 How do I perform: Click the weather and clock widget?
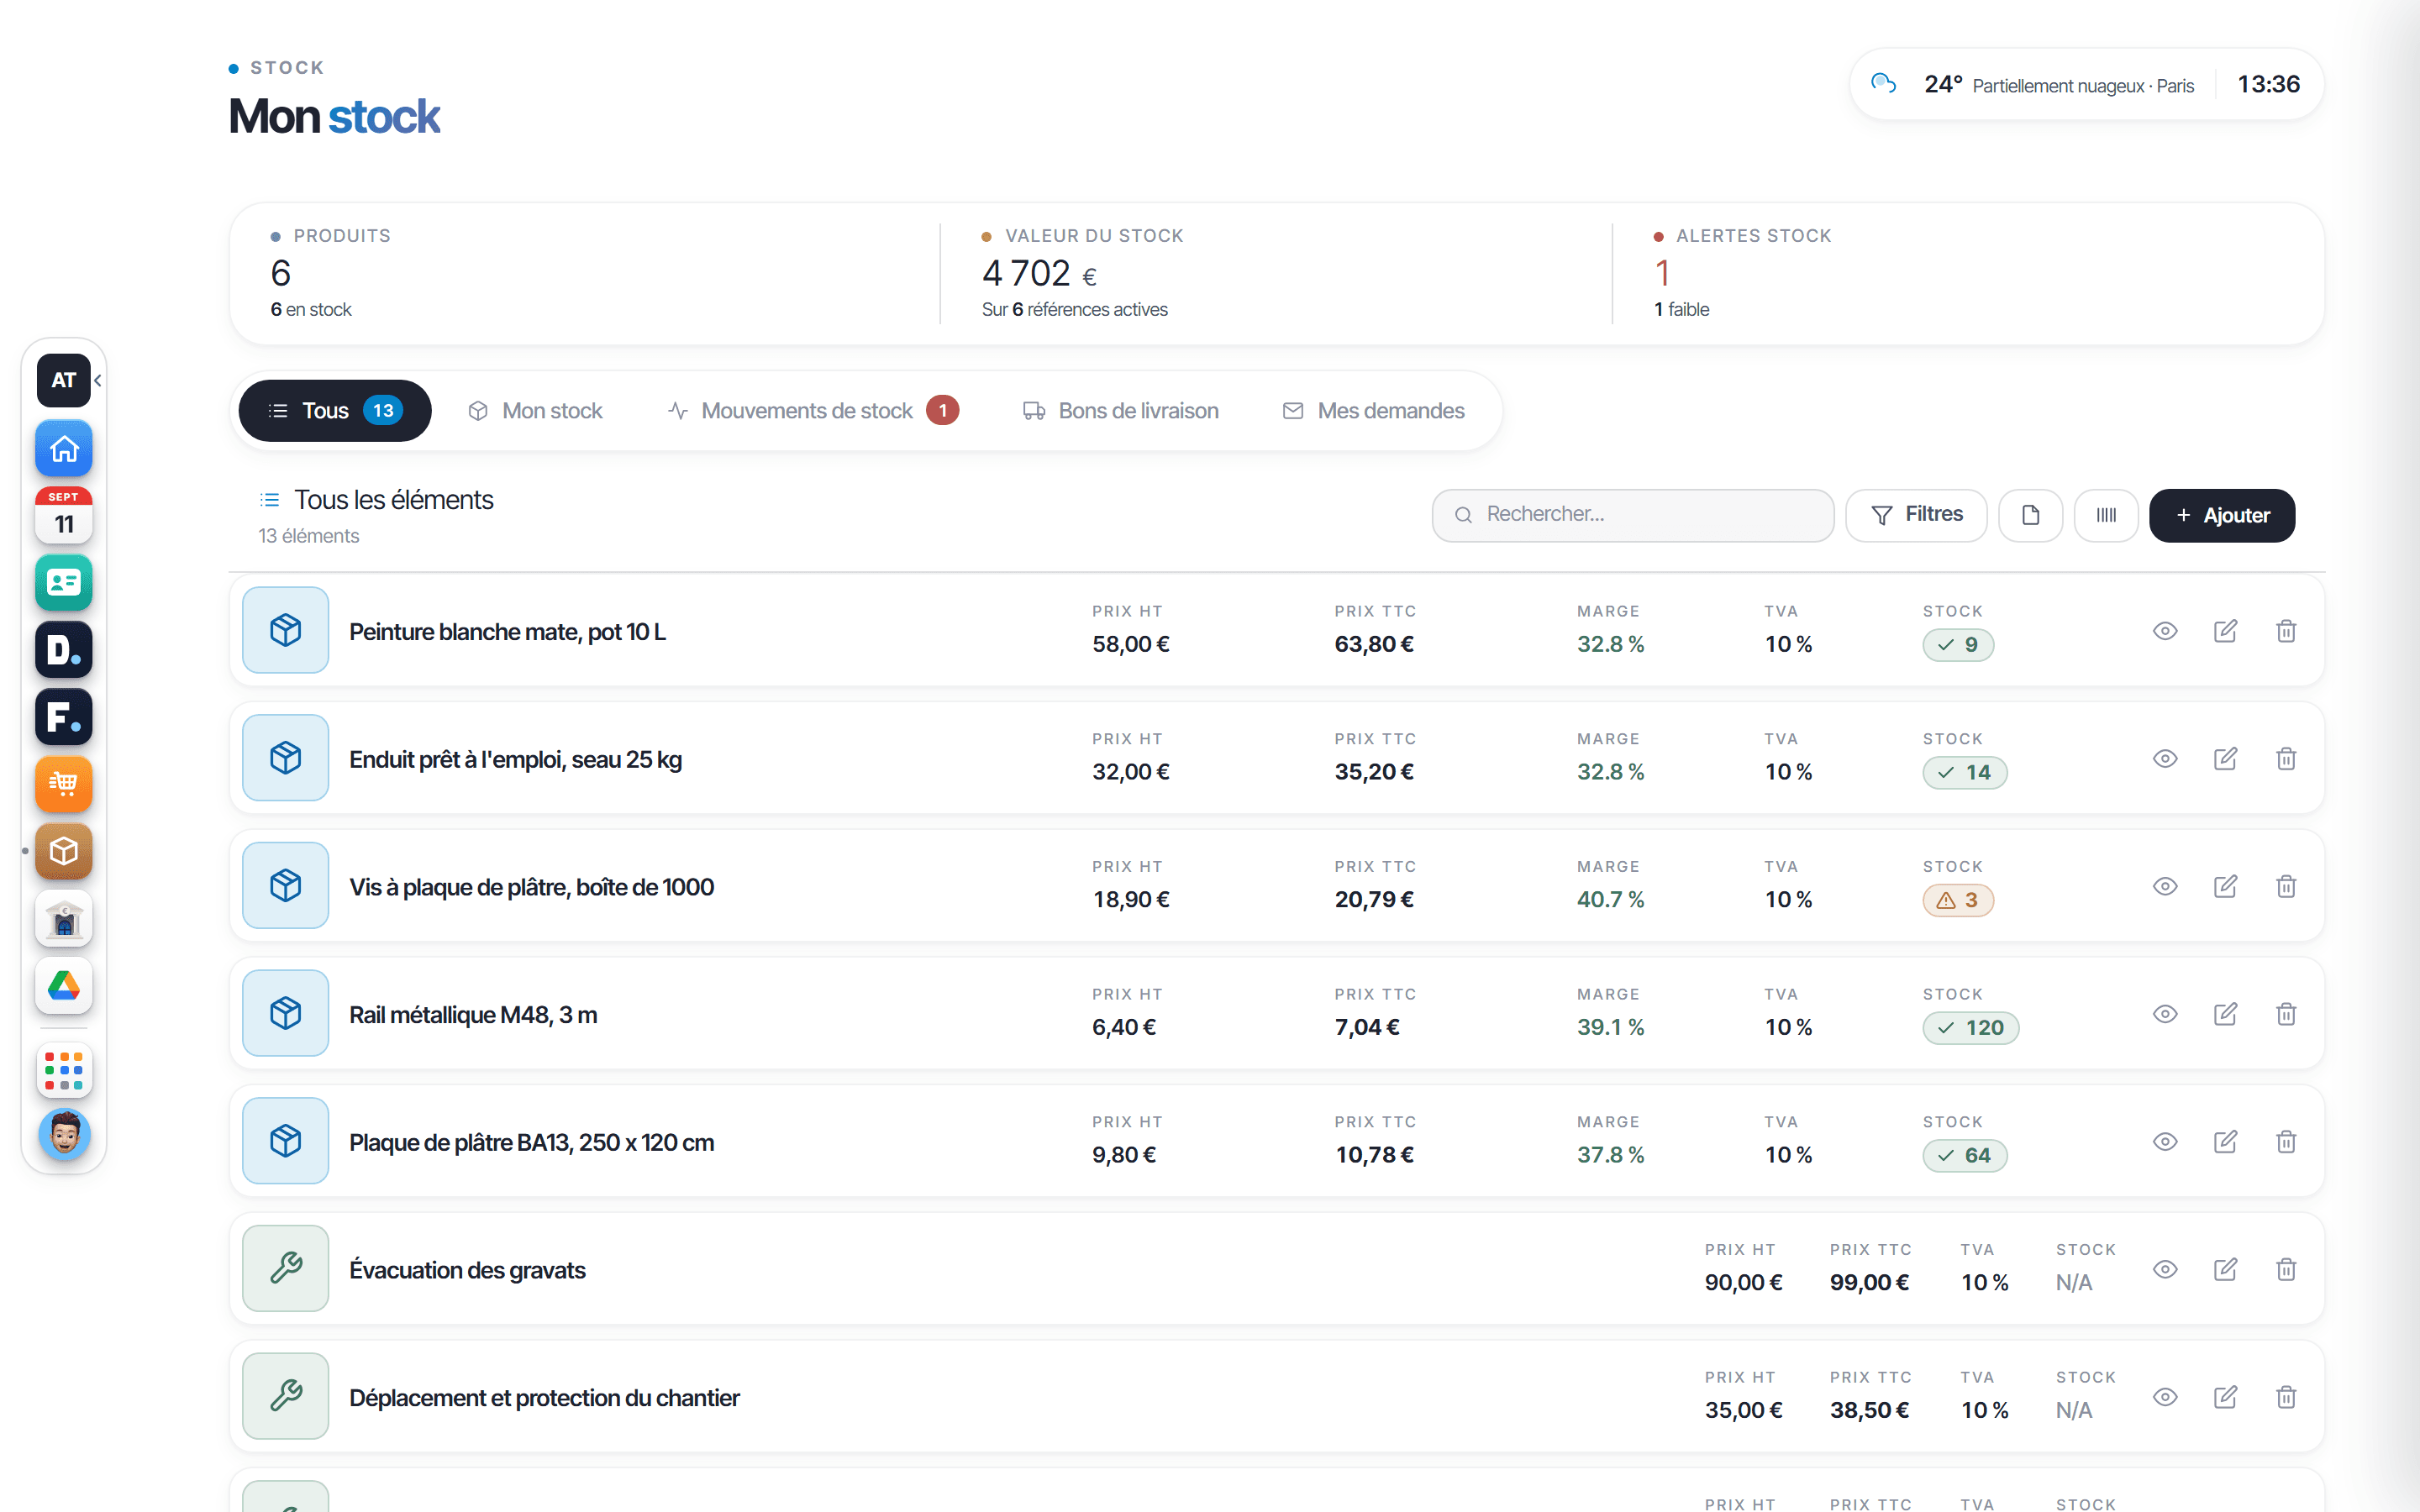click(2086, 84)
